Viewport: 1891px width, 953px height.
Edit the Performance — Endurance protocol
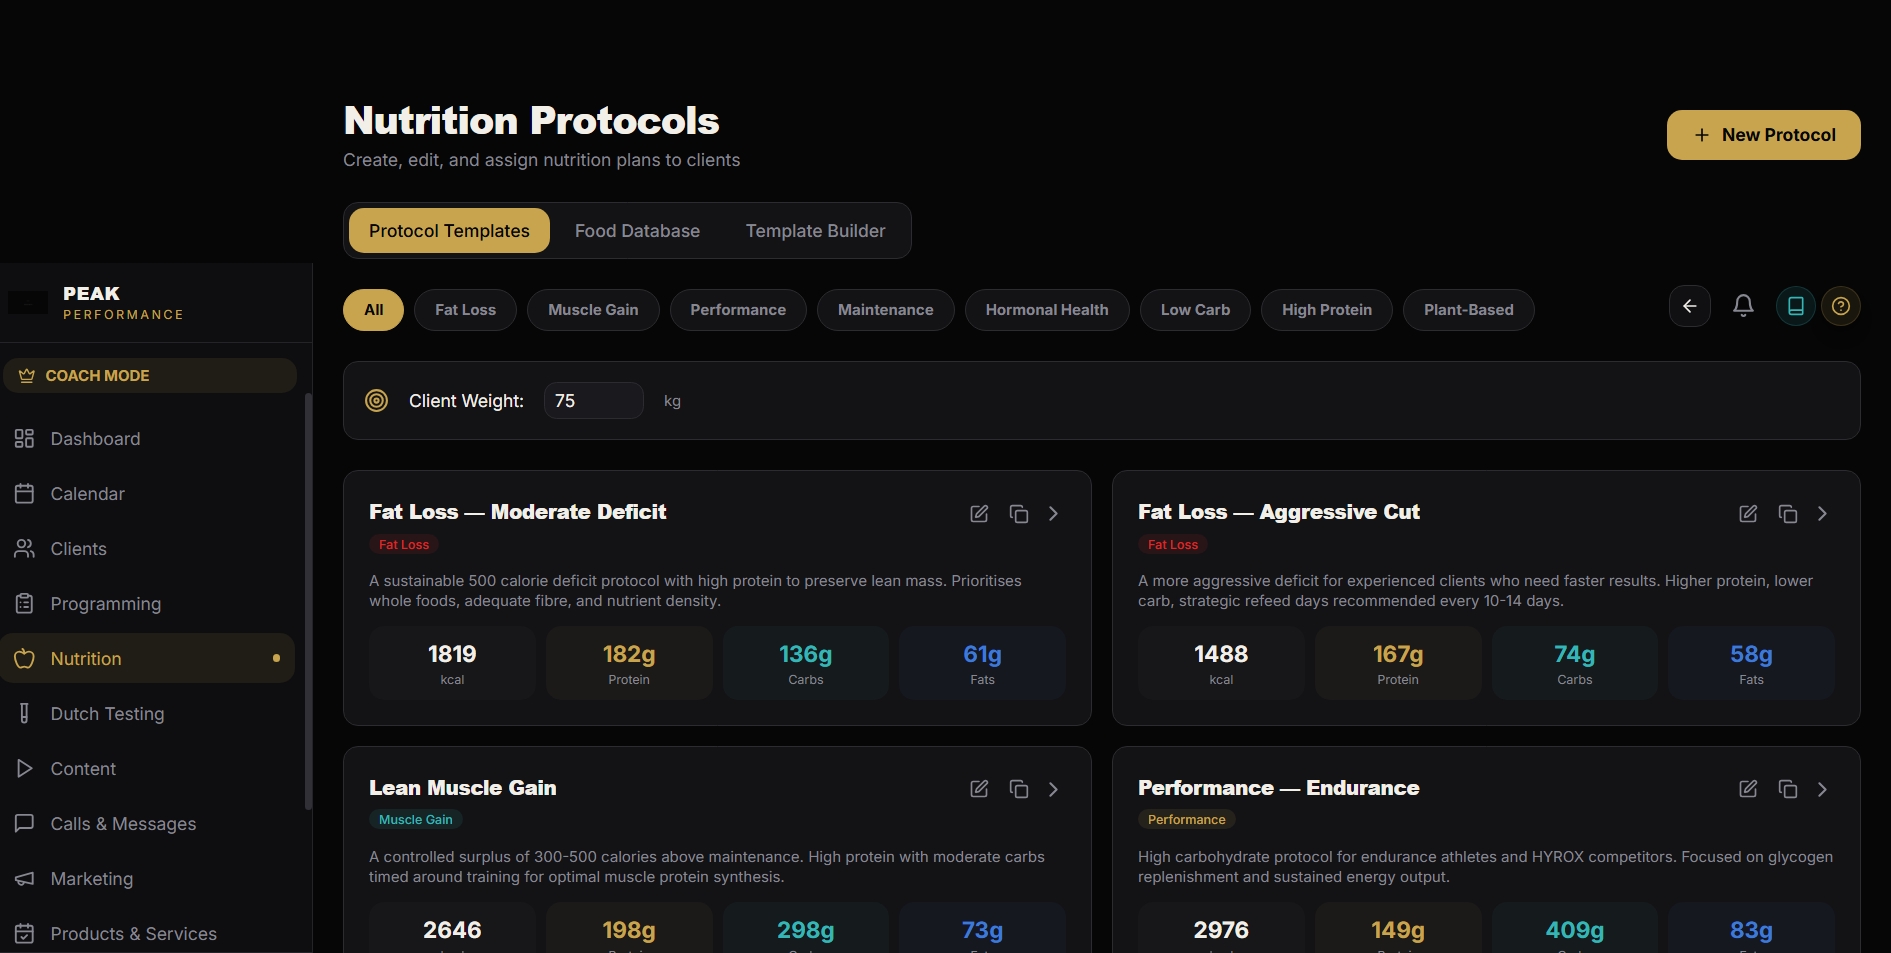[x=1748, y=789]
